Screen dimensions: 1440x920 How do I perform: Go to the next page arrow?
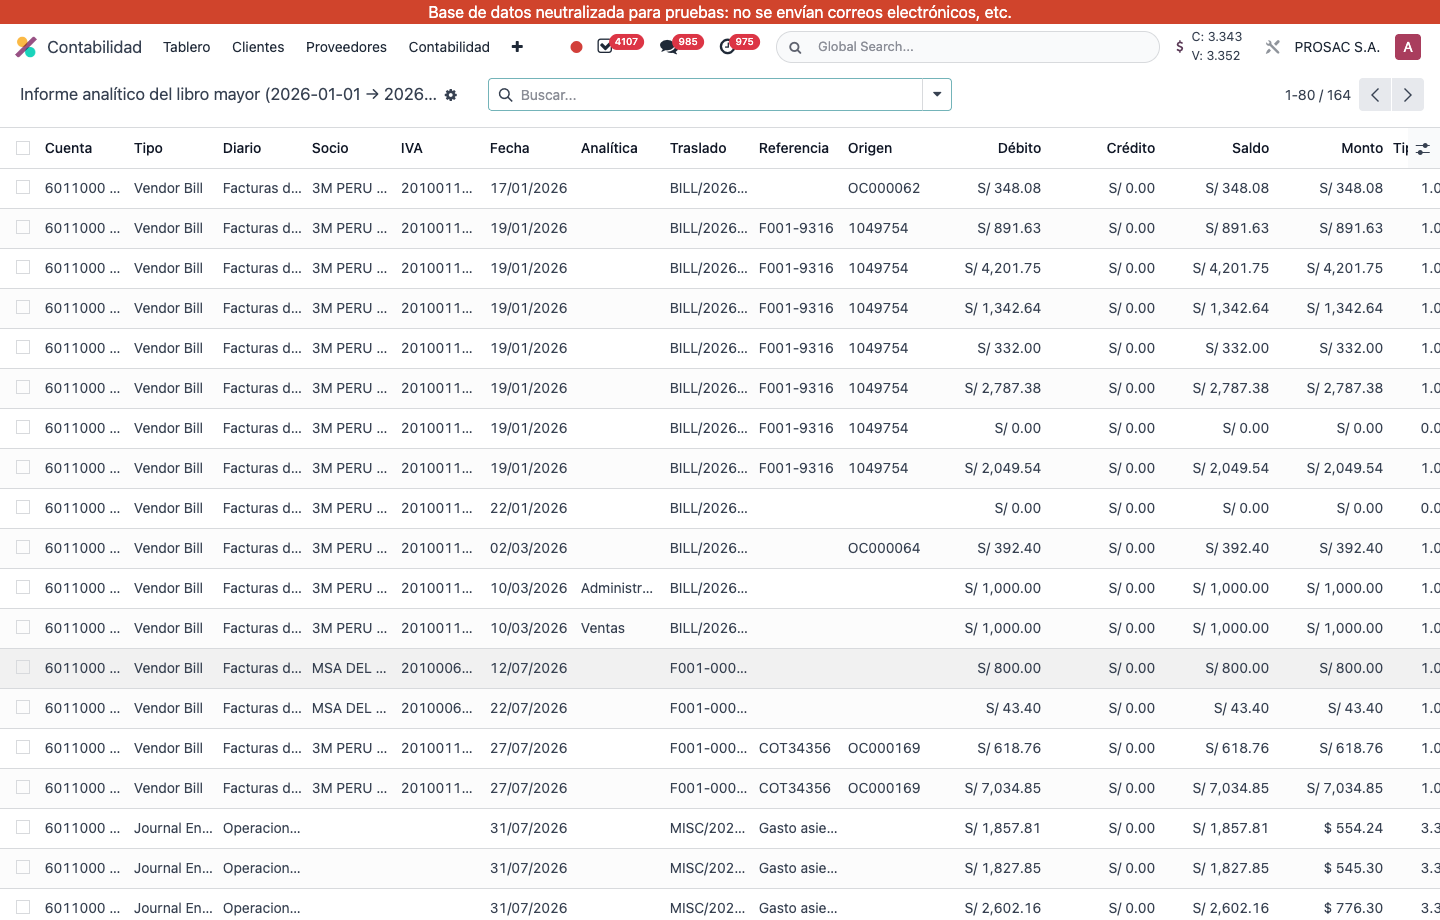1408,95
